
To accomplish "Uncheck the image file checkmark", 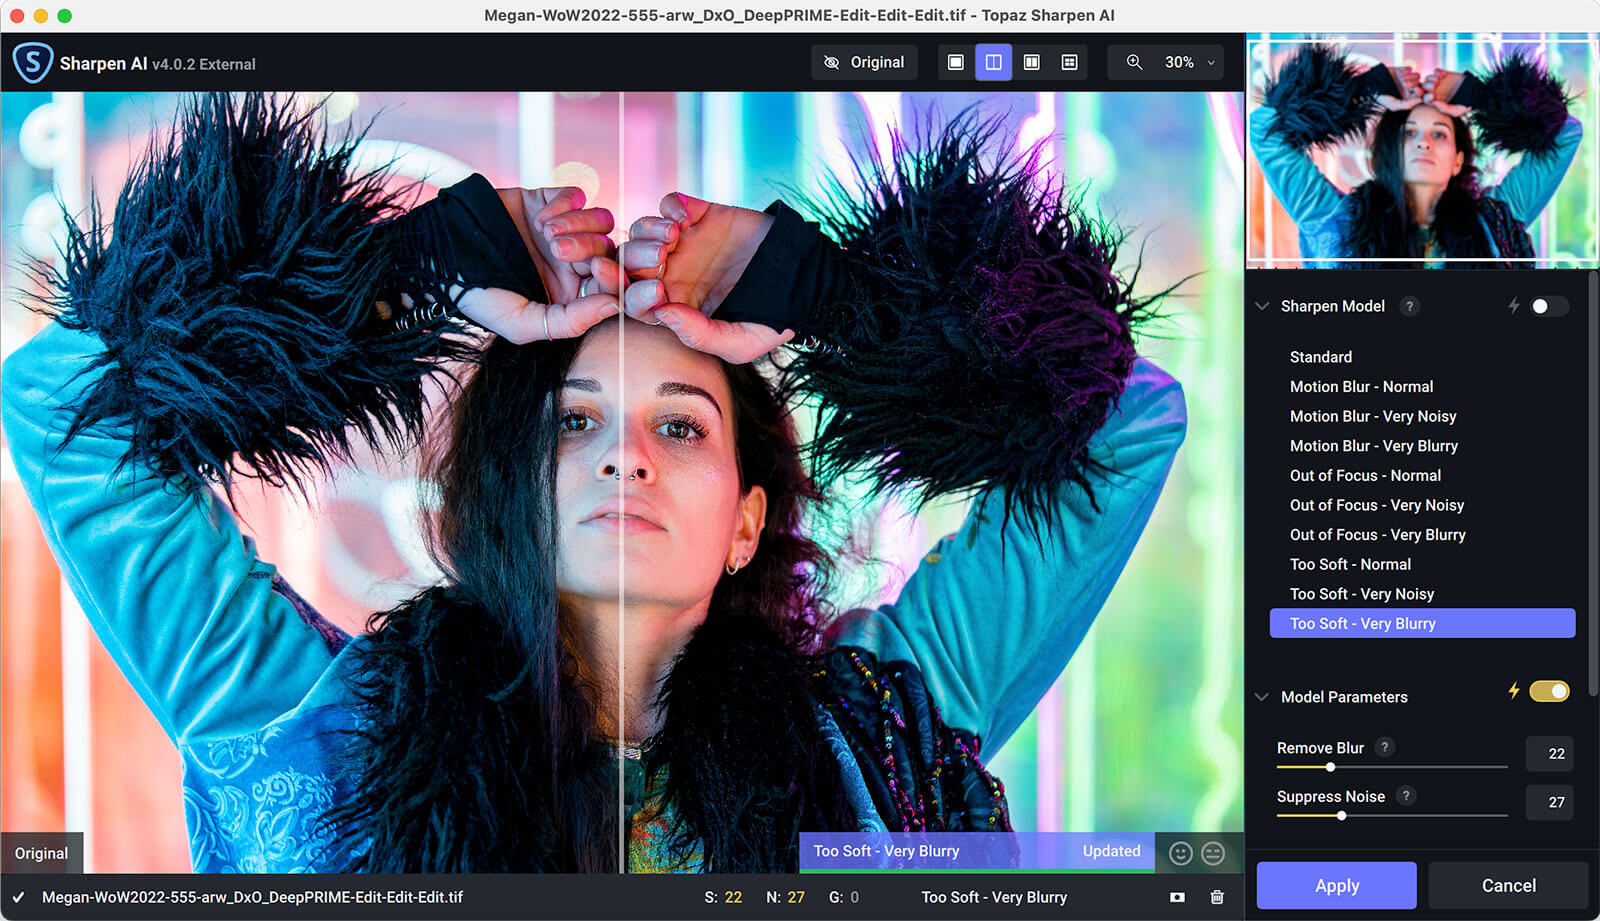I will coord(18,897).
